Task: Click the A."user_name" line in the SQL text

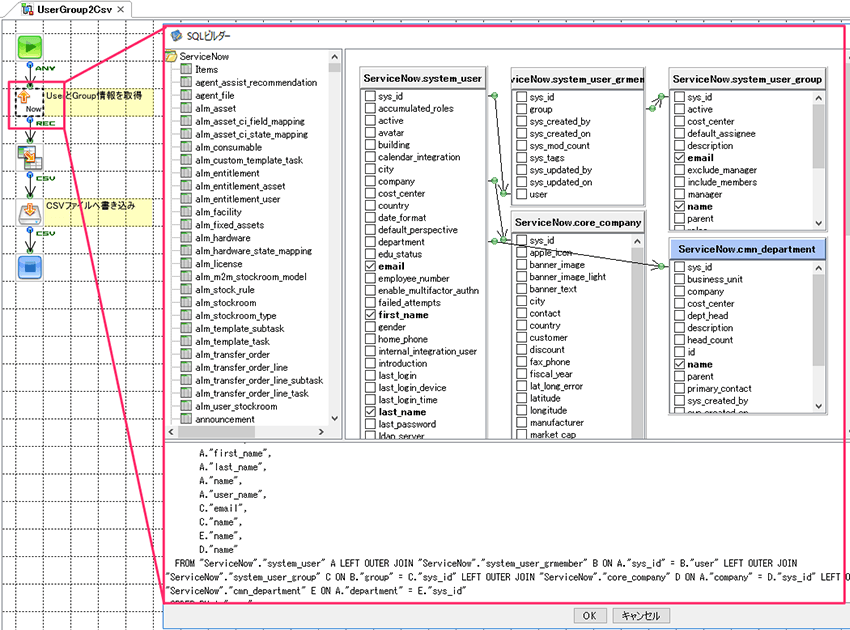Action: tap(233, 494)
